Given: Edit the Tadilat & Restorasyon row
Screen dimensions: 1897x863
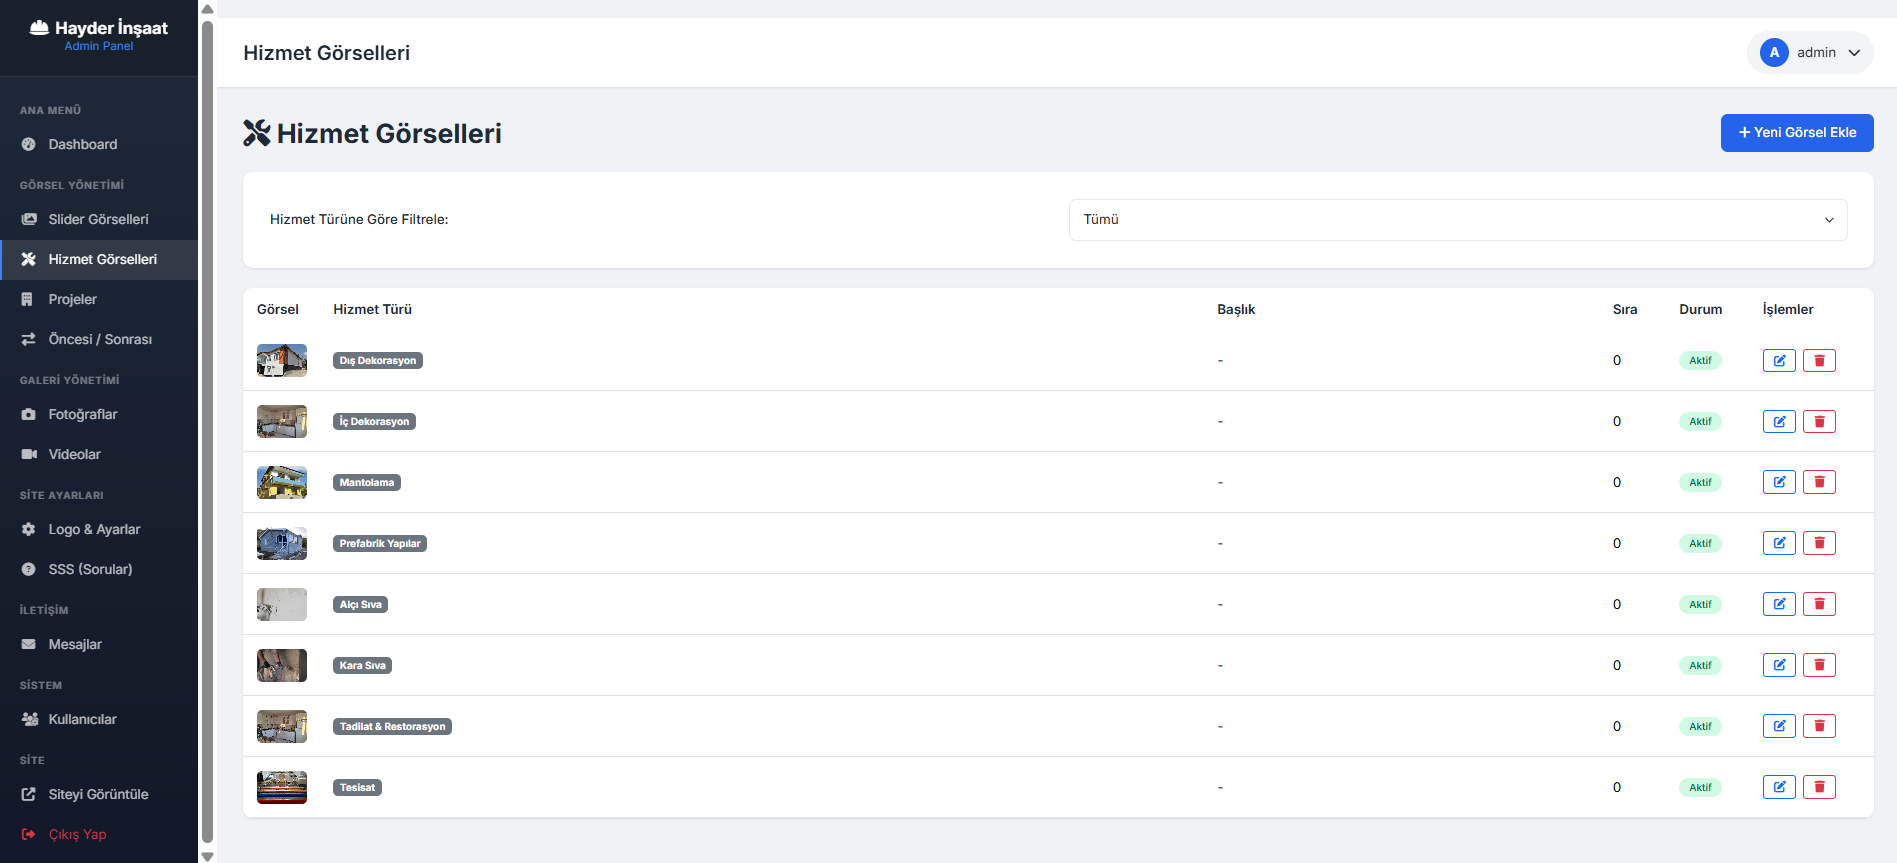Looking at the screenshot, I should [x=1779, y=727].
